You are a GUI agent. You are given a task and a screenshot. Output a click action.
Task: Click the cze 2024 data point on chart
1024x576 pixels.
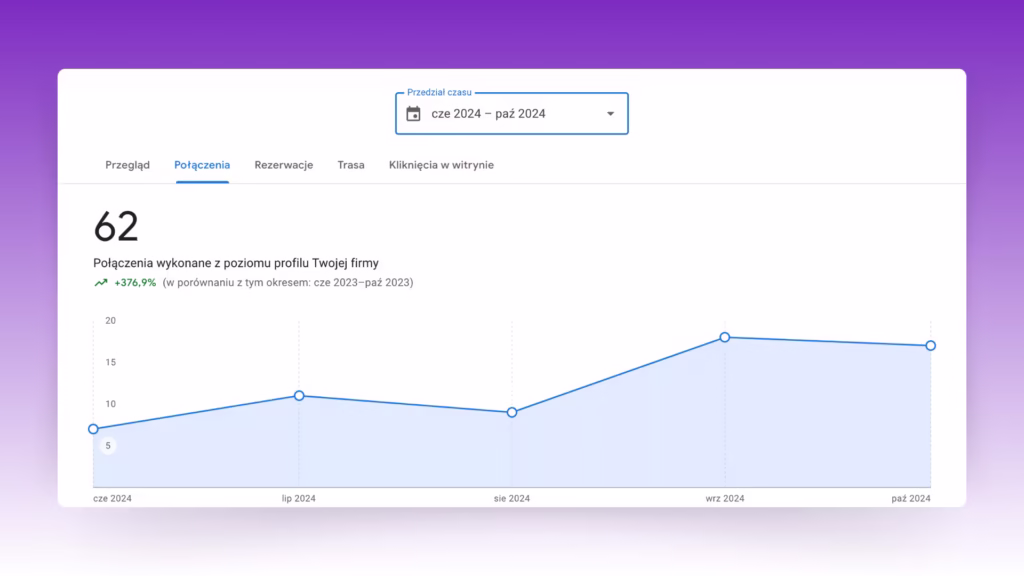[93, 429]
